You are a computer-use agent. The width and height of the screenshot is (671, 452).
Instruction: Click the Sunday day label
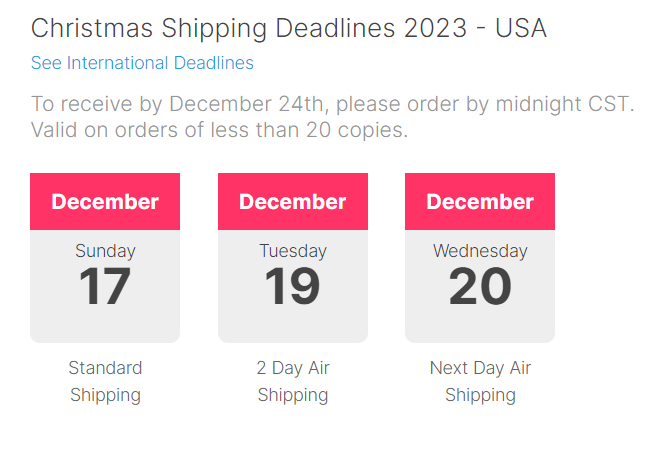click(105, 251)
